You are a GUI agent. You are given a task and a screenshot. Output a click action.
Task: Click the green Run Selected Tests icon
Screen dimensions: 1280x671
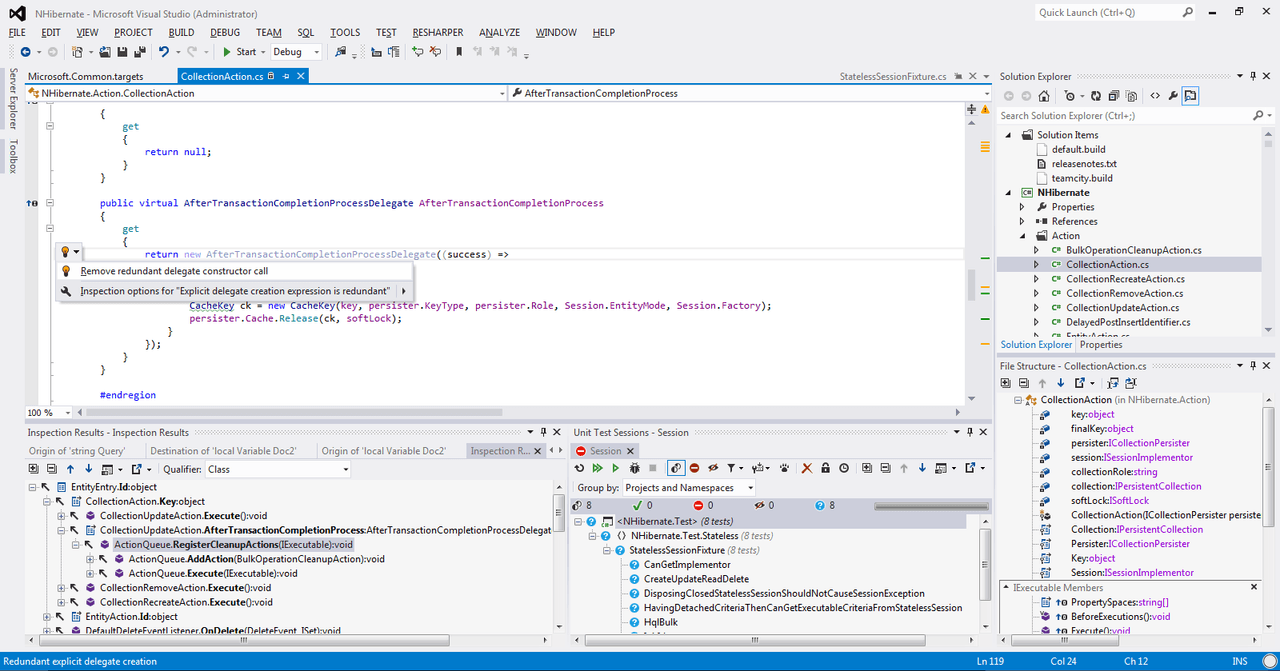point(616,468)
